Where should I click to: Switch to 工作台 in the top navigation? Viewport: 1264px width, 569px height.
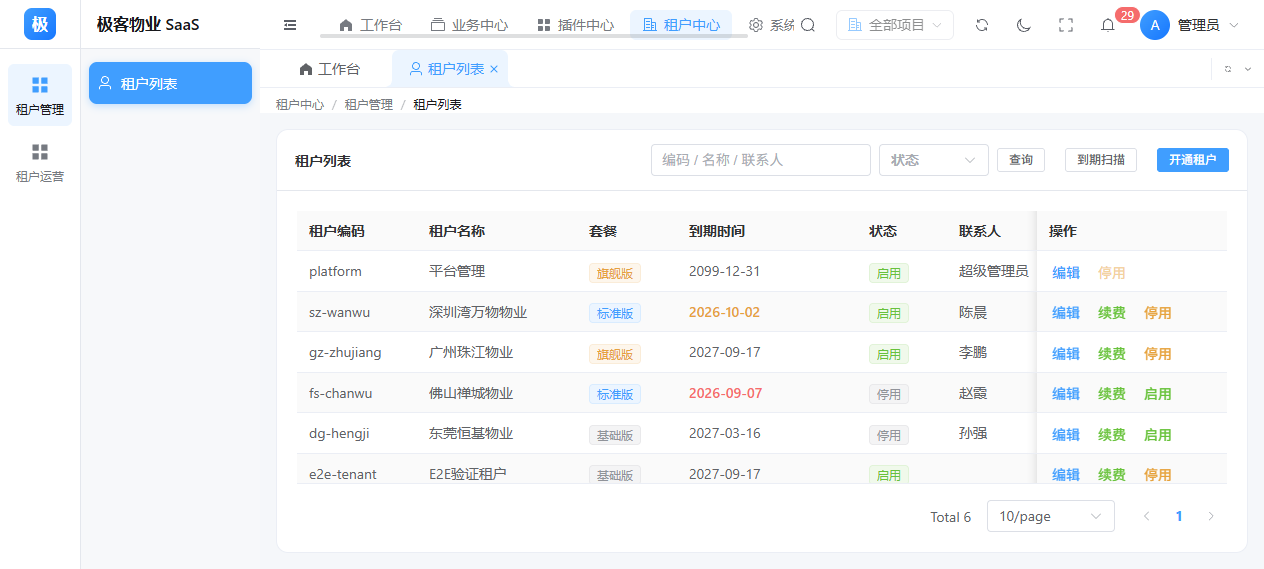tap(371, 25)
